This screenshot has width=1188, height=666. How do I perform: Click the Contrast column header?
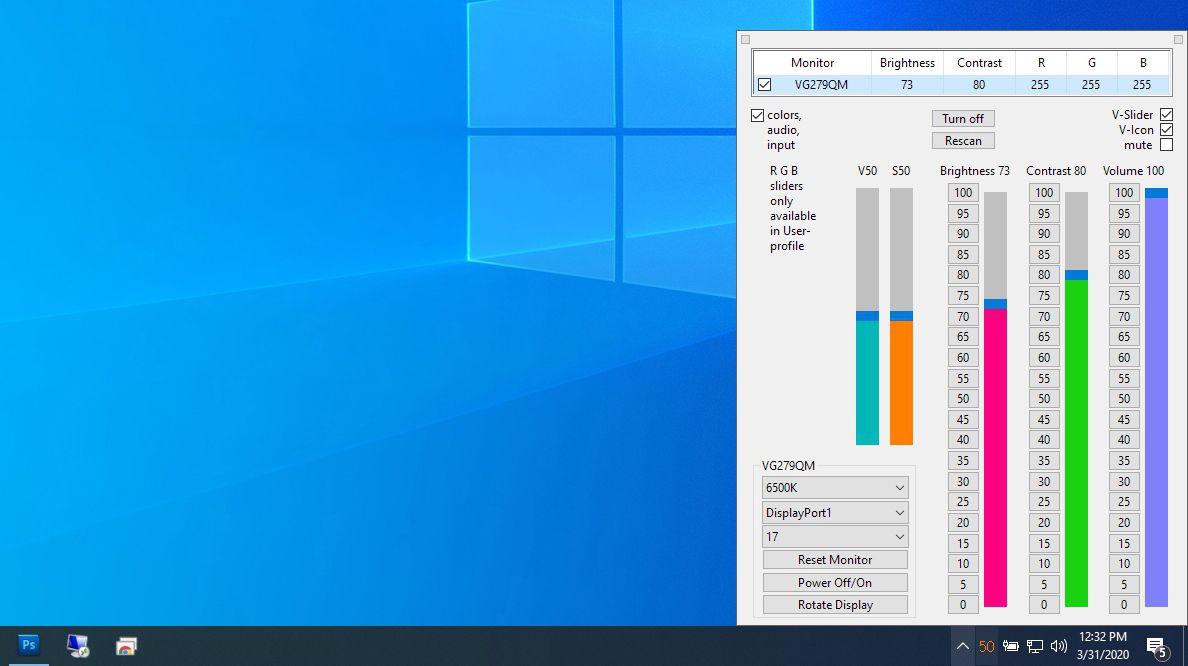pyautogui.click(x=979, y=63)
